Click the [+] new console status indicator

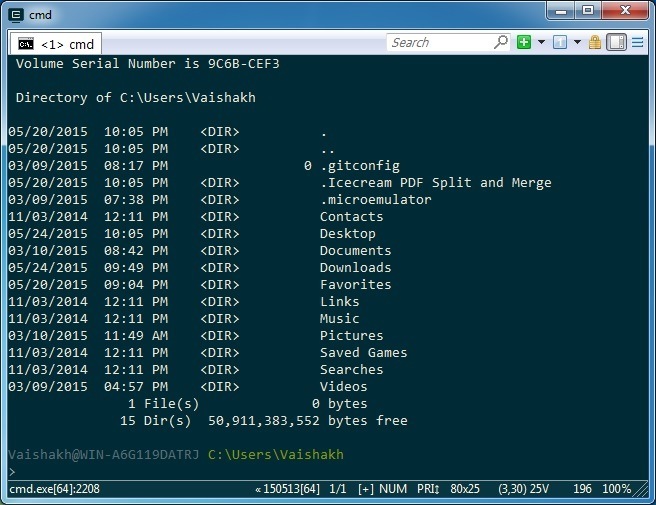pos(365,489)
